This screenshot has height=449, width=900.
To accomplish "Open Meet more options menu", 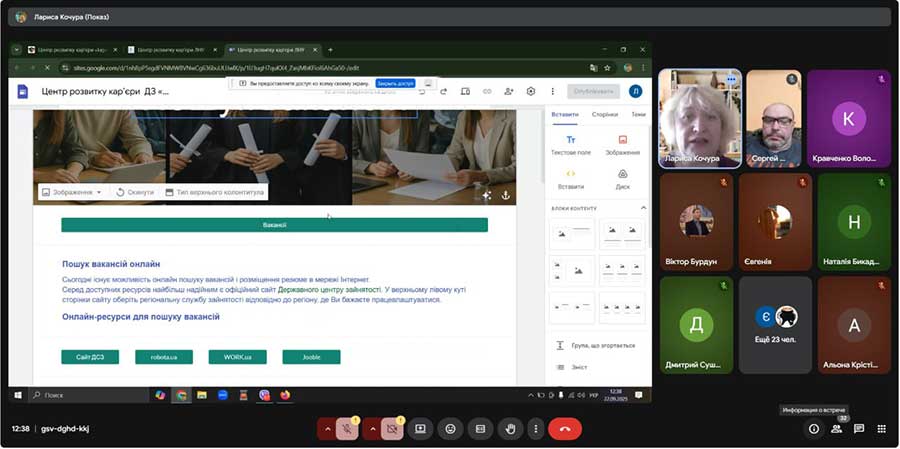I will click(535, 429).
